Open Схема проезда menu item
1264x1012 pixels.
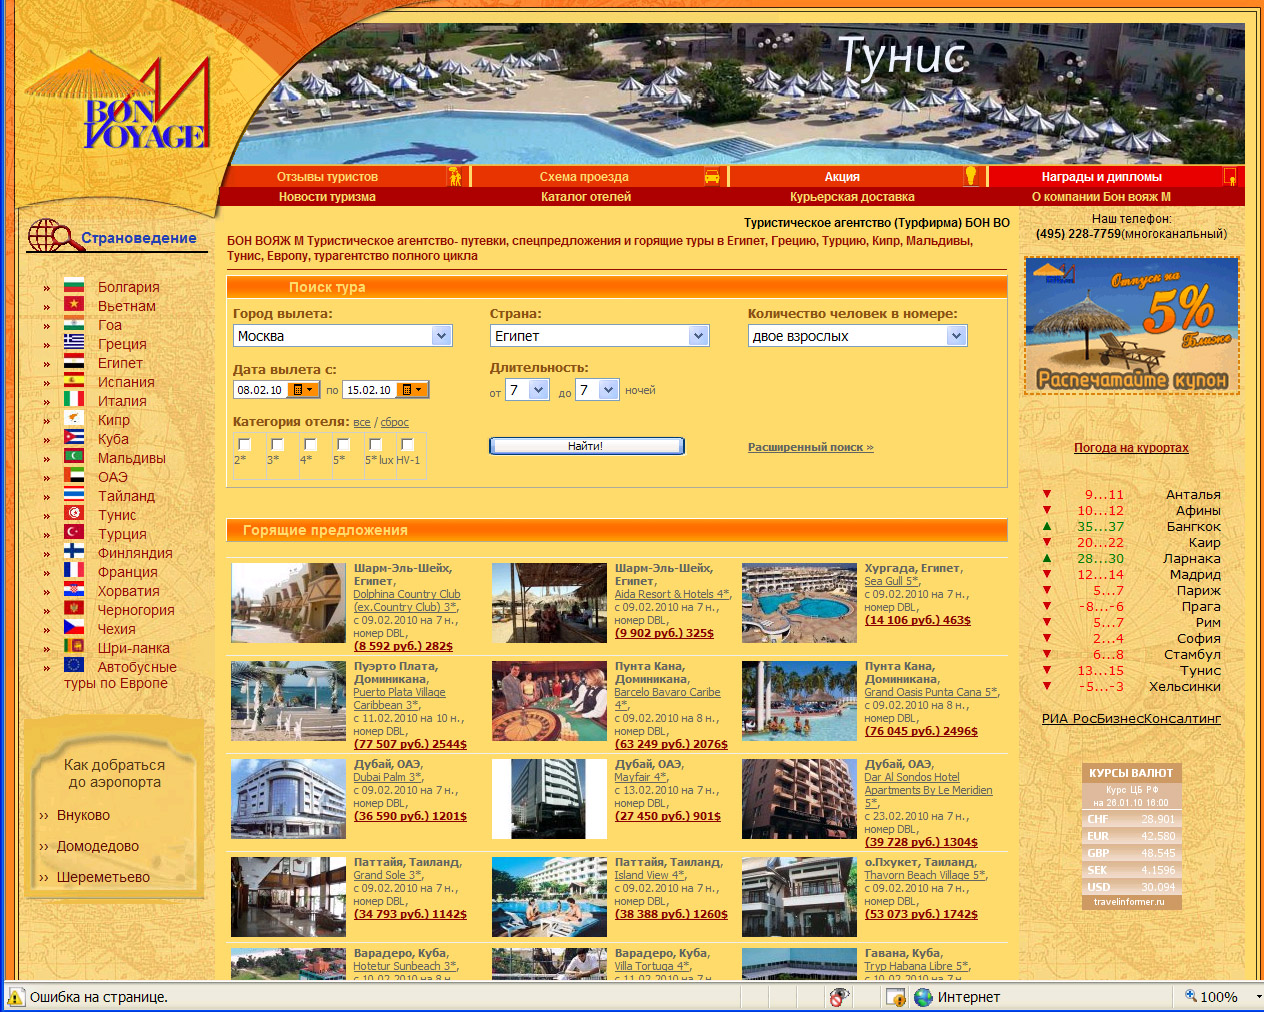point(584,177)
